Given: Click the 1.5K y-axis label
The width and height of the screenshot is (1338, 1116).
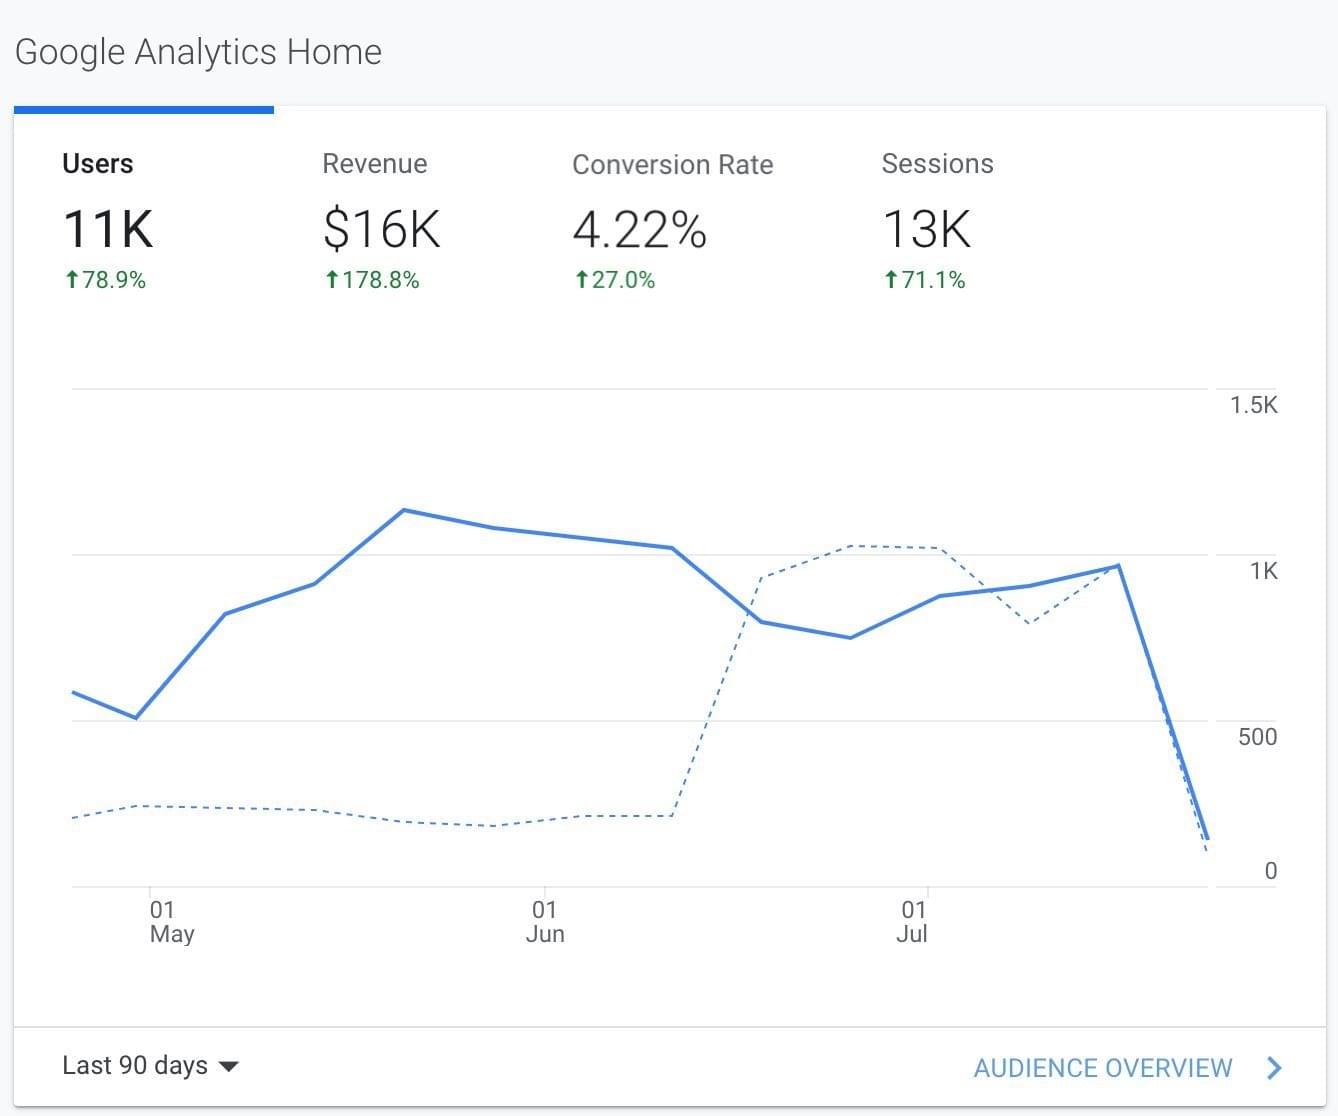Looking at the screenshot, I should click(1254, 405).
